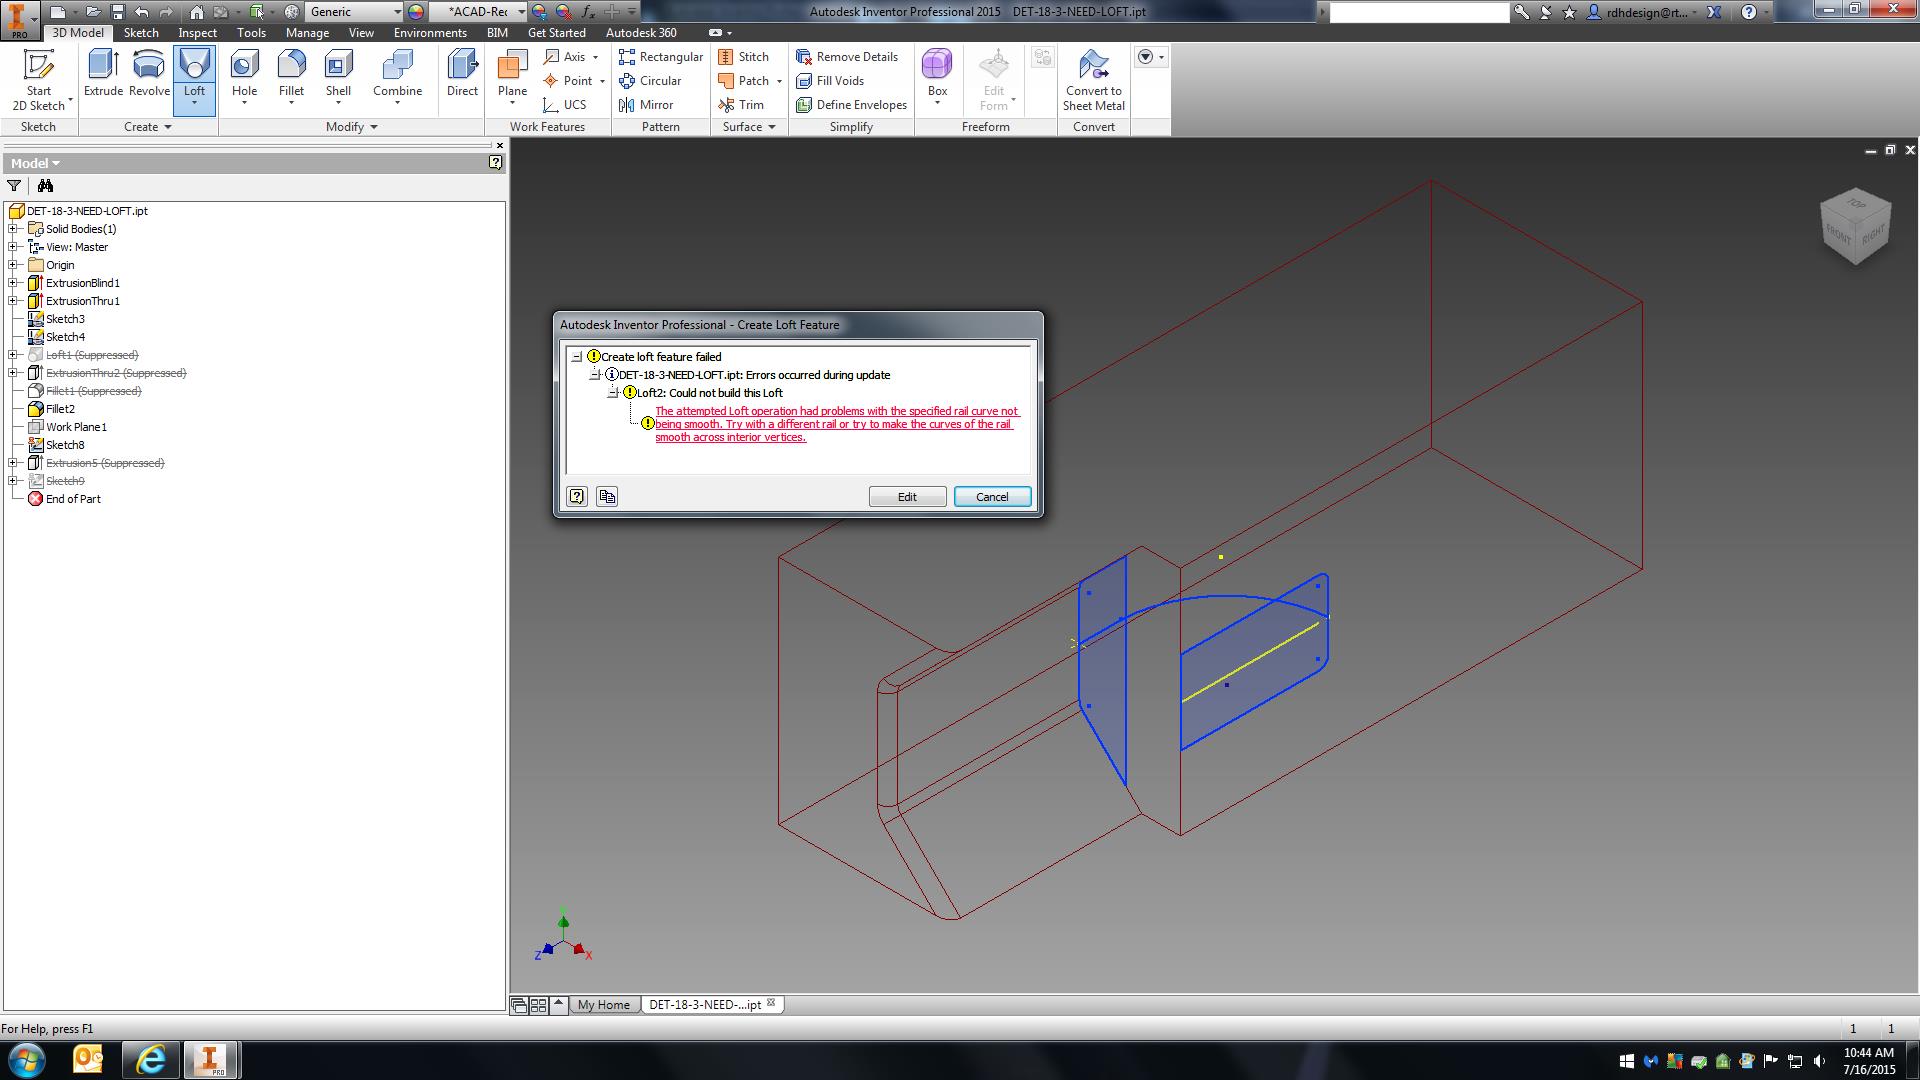
Task: Activate the Loft tool
Action: point(193,72)
